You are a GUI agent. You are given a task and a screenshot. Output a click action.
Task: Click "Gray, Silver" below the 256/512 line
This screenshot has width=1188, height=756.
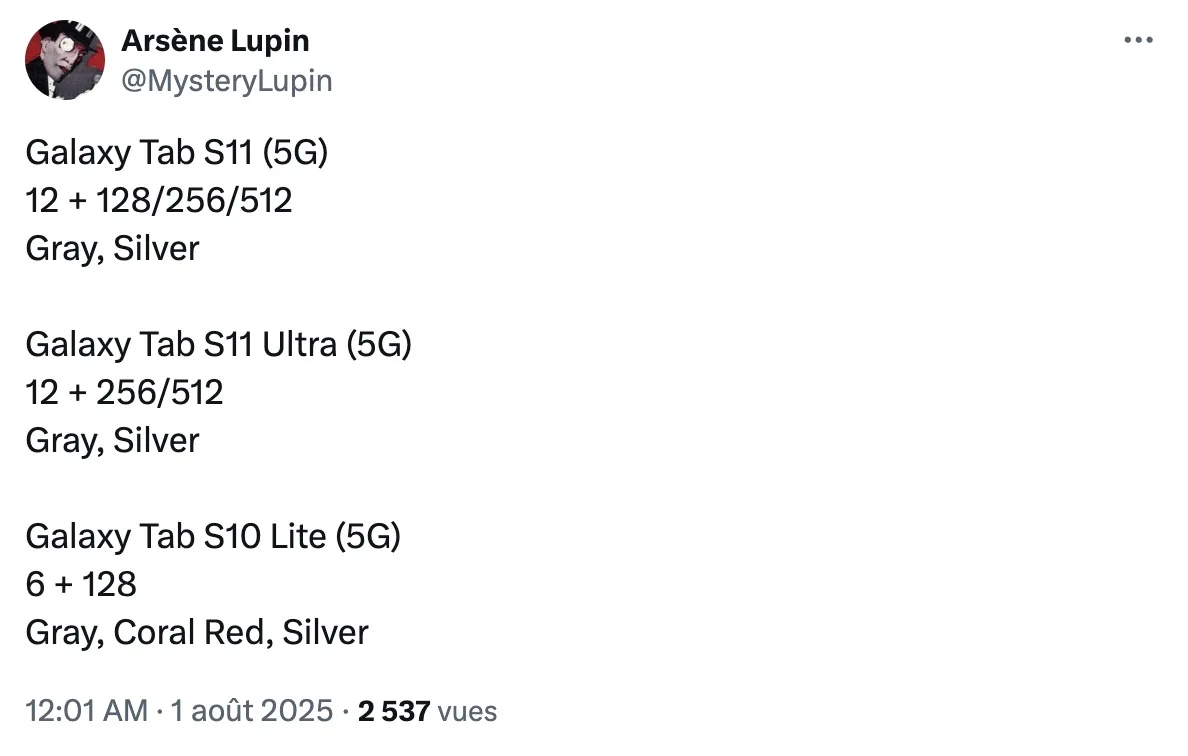tap(112, 440)
